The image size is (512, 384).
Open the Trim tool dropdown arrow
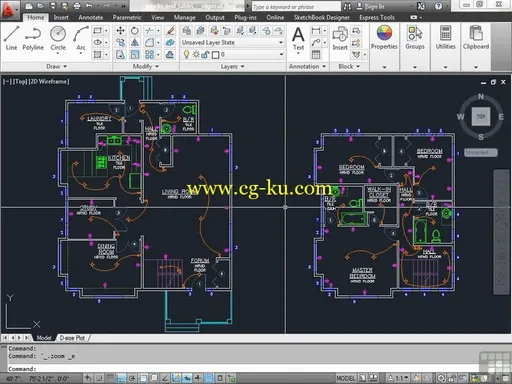pos(158,31)
